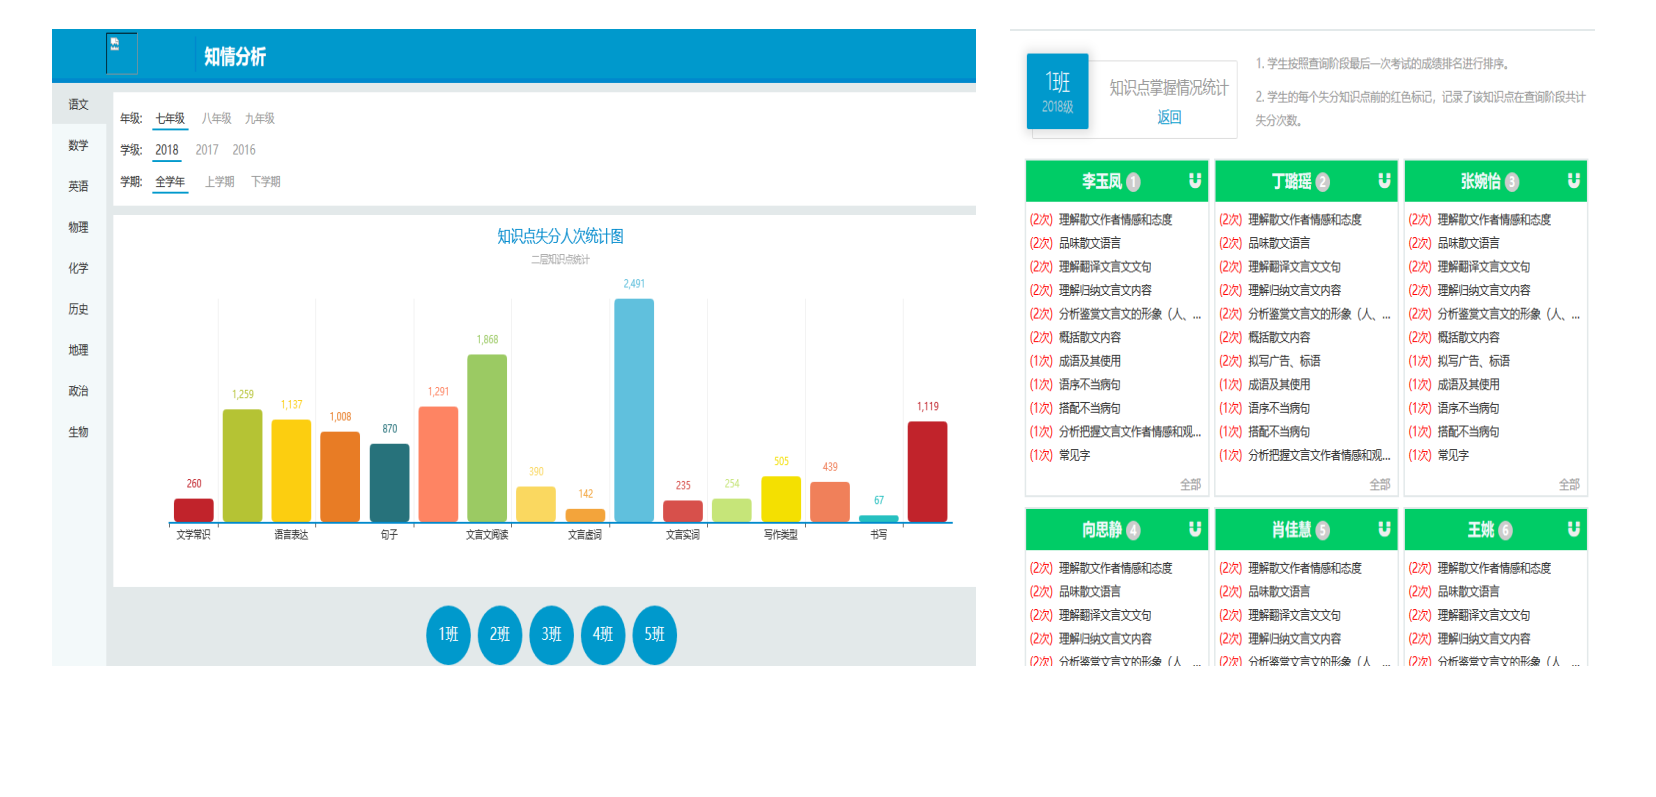Image resolution: width=1656 pixels, height=797 pixels.
Task: Click 常见字 entry on 李玉凤's card
Action: click(x=1074, y=455)
